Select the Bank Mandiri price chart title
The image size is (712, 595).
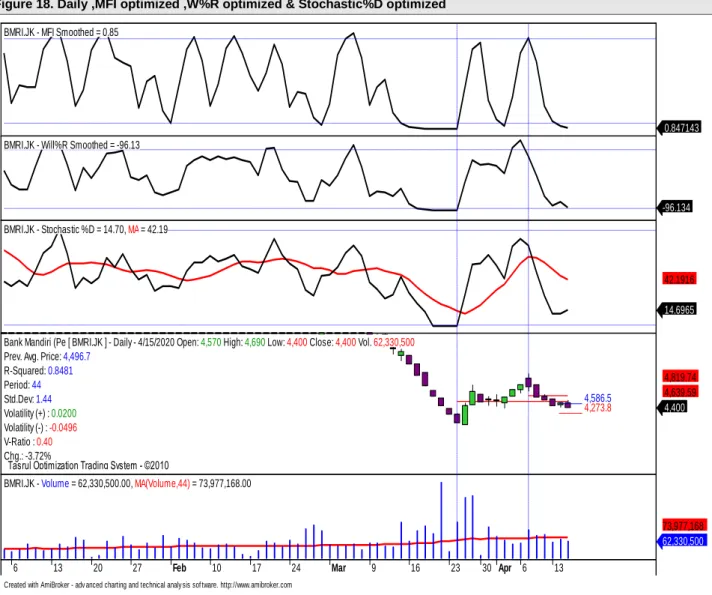coord(209,342)
